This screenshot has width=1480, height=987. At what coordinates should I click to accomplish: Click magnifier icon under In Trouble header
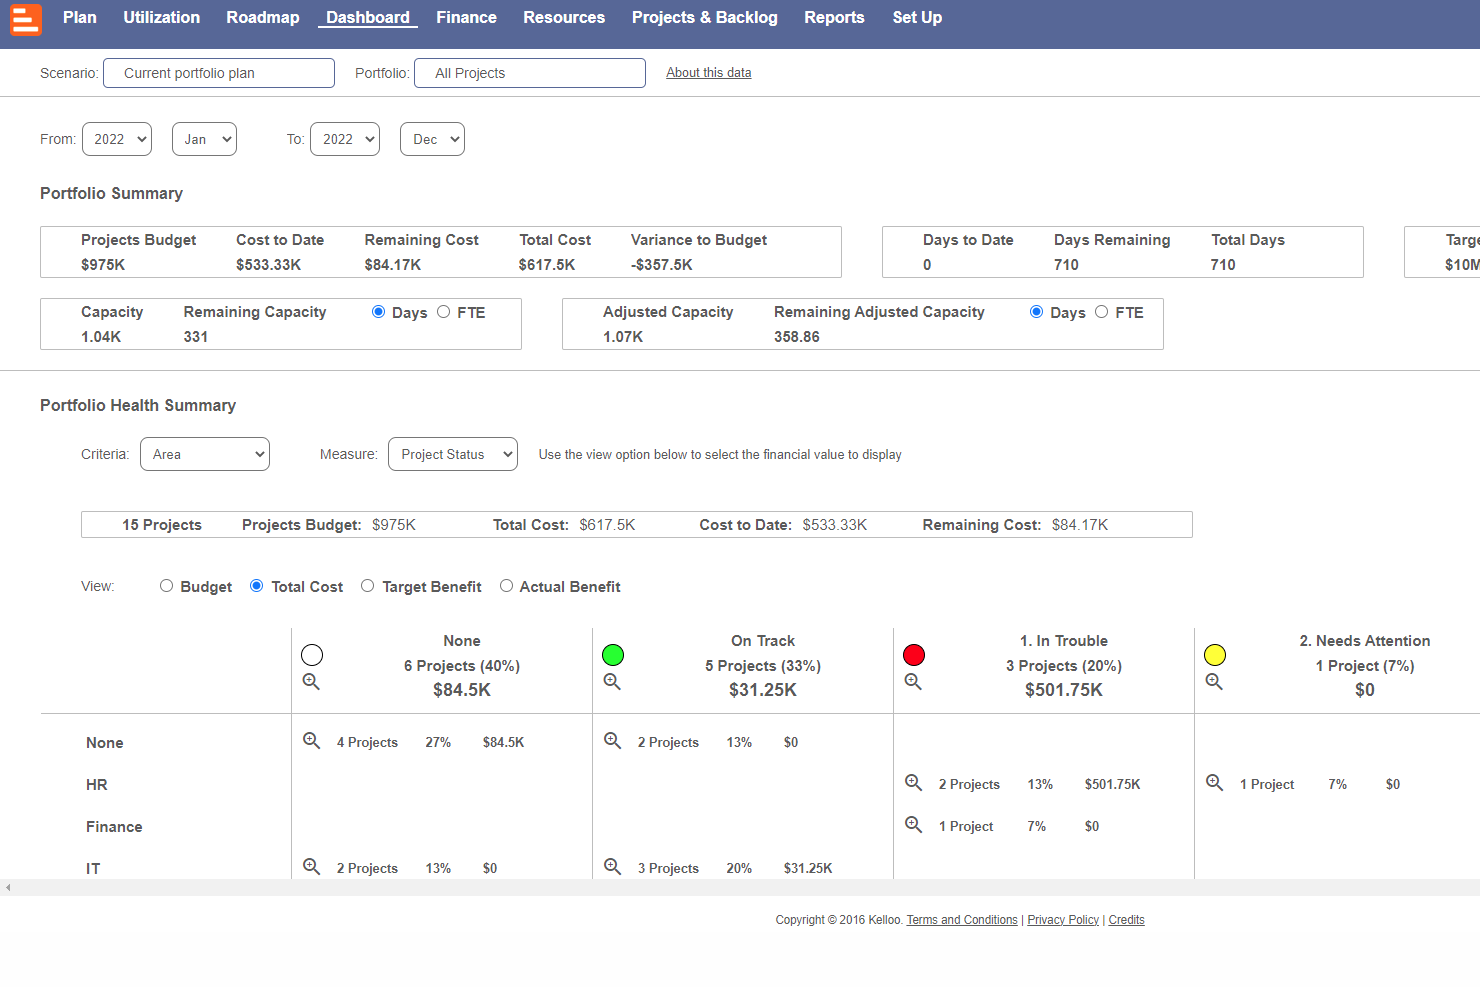coord(913,682)
